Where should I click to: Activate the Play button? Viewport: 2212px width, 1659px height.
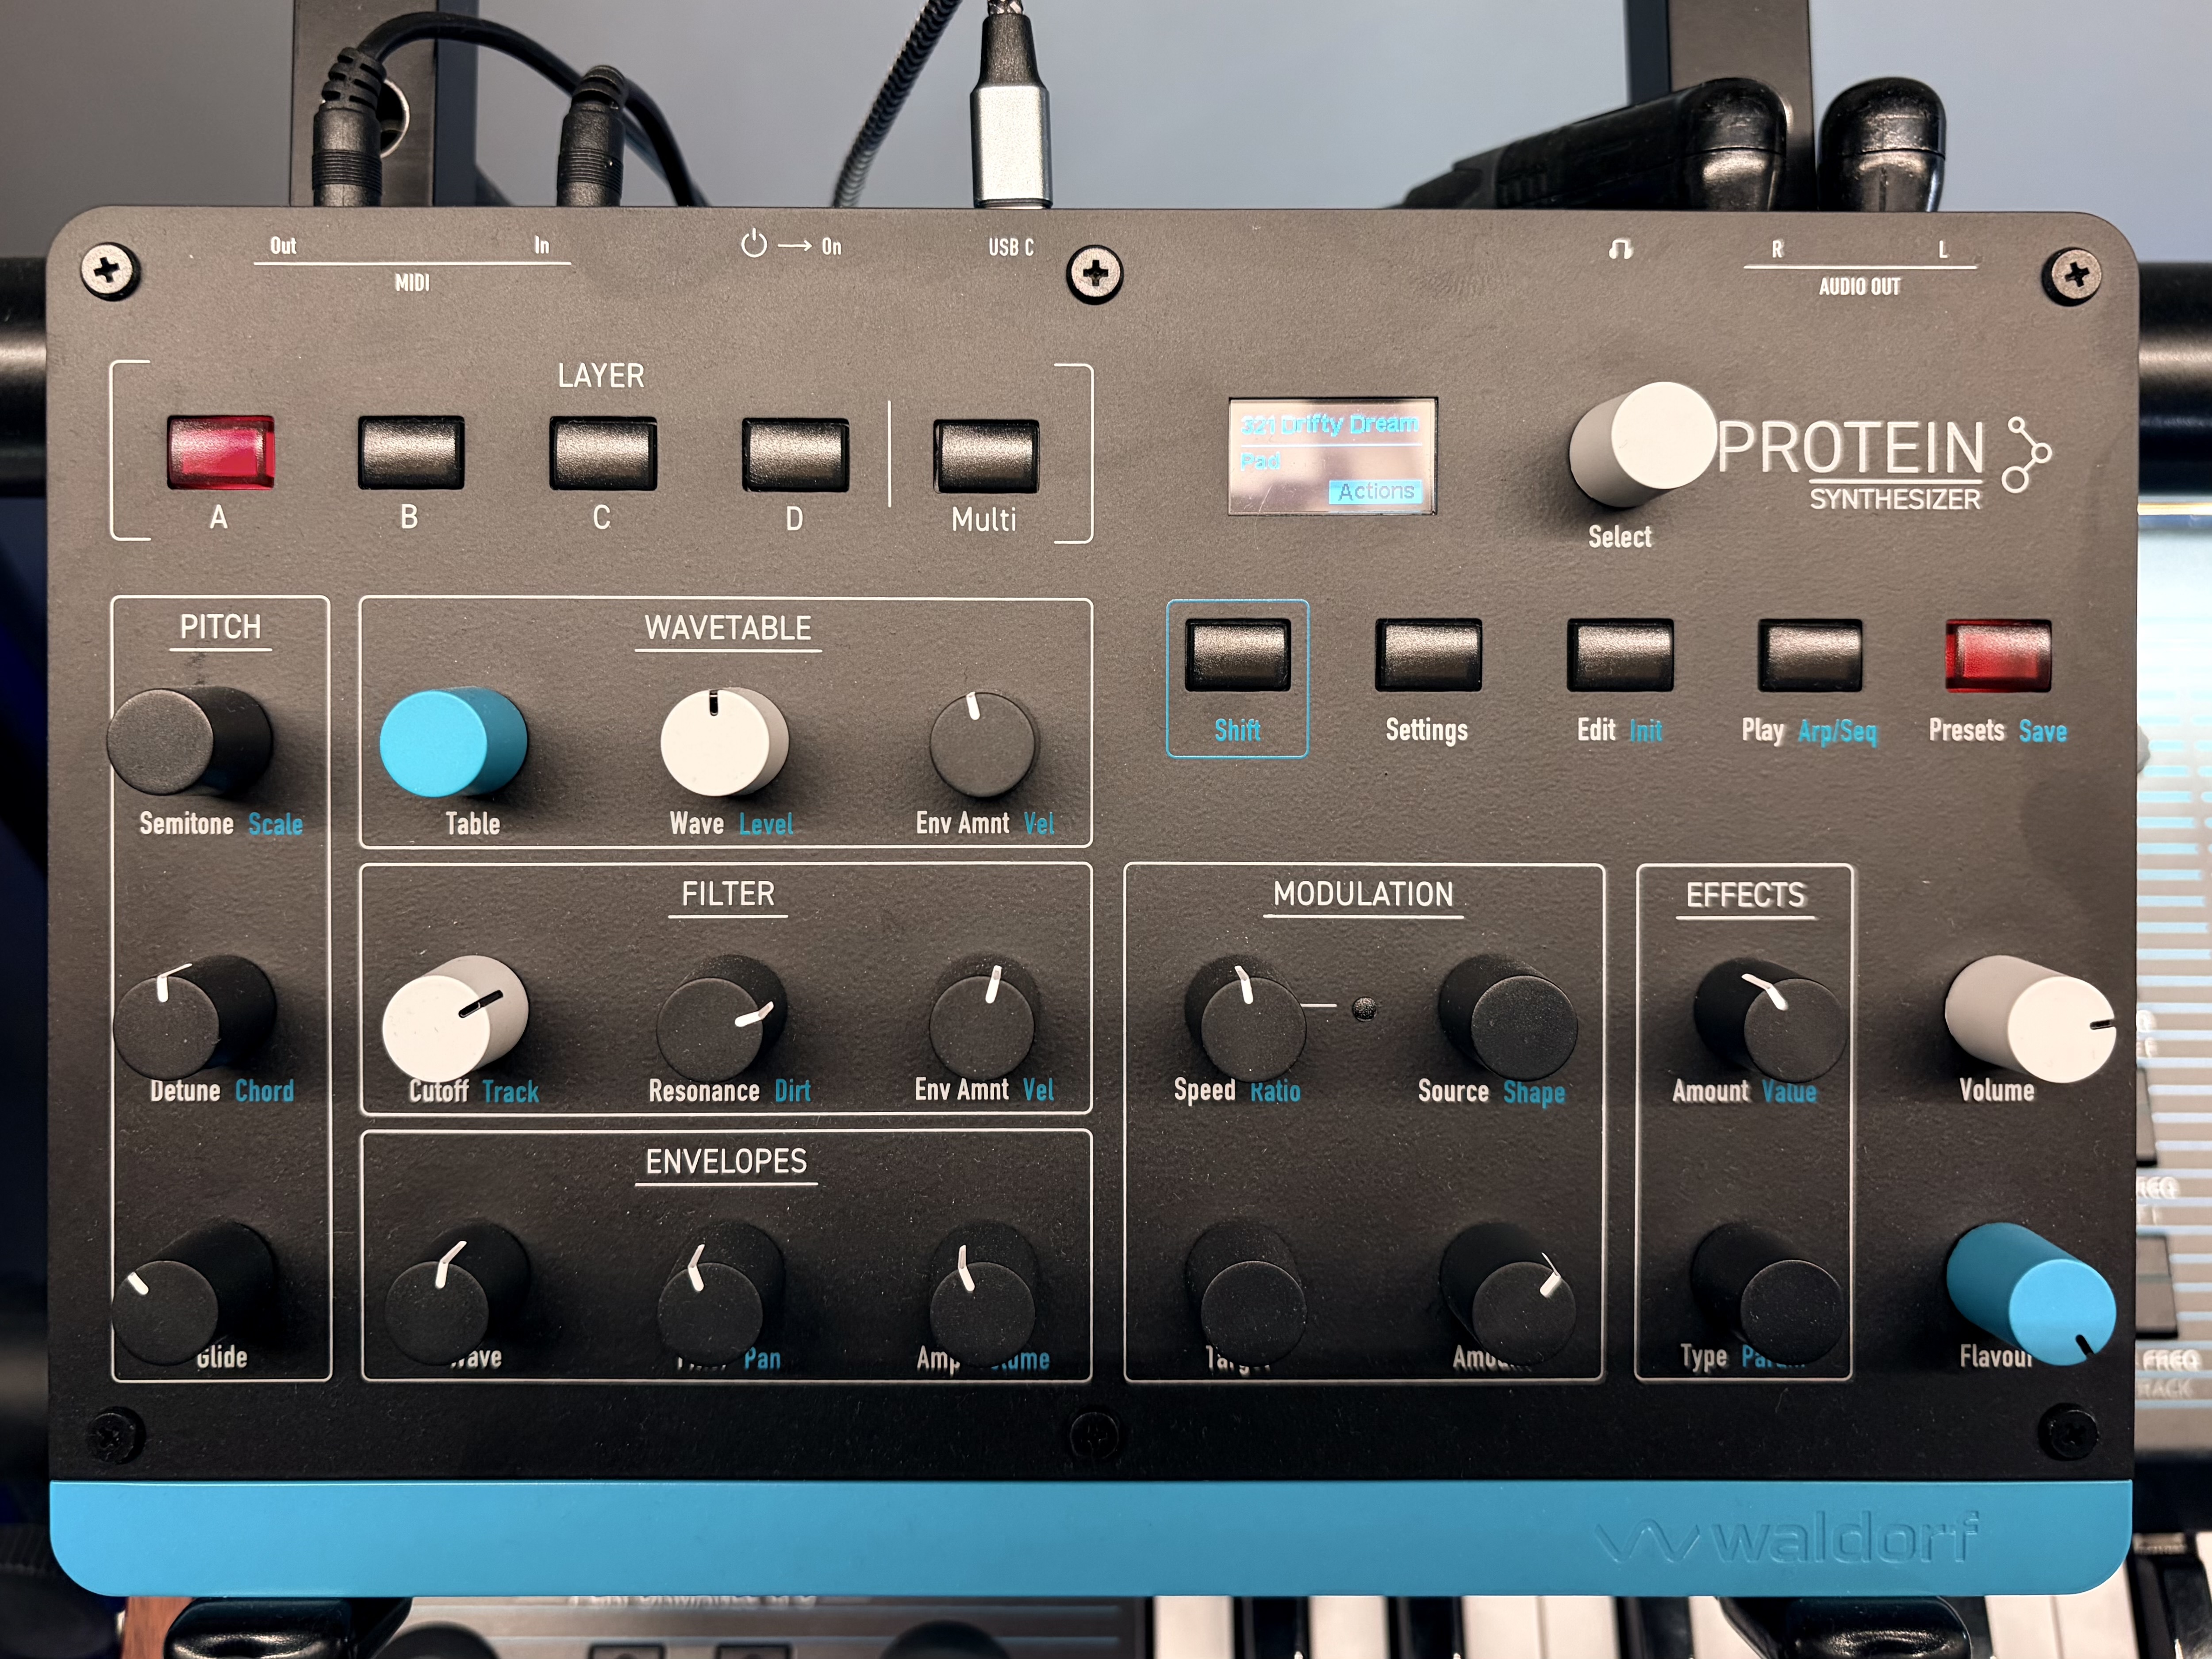click(x=1810, y=655)
